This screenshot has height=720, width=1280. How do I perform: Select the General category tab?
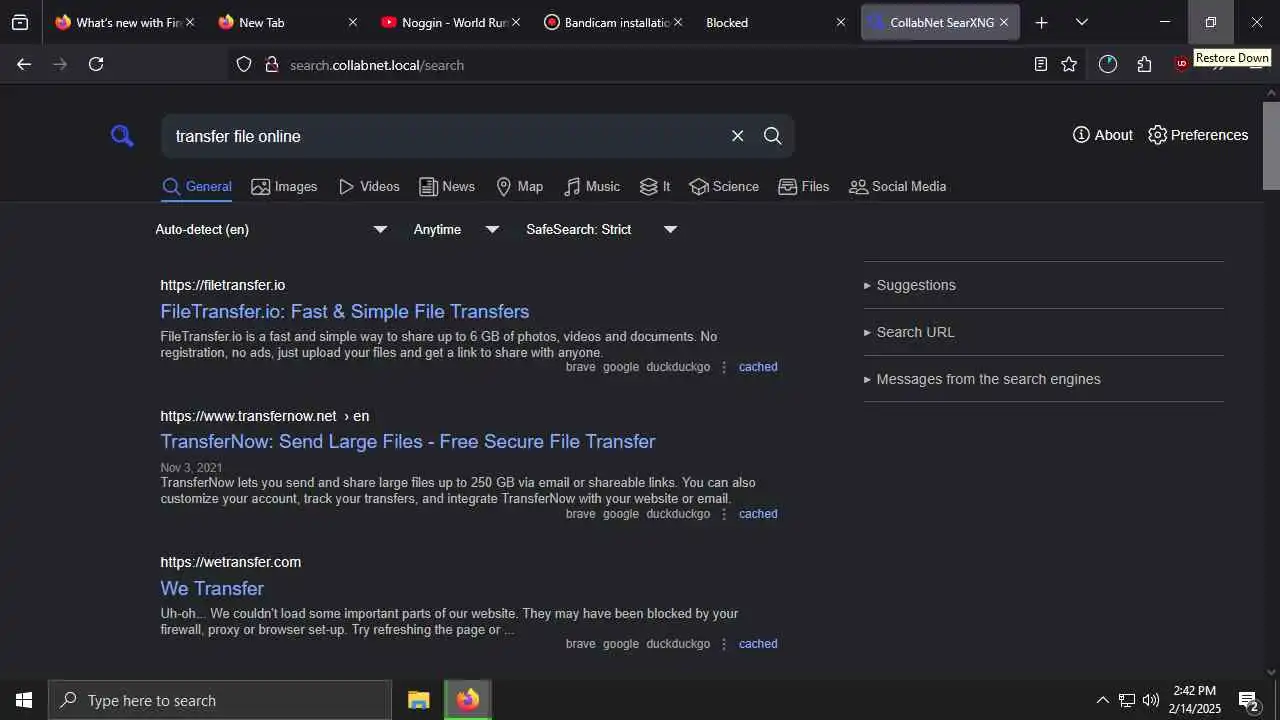197,187
